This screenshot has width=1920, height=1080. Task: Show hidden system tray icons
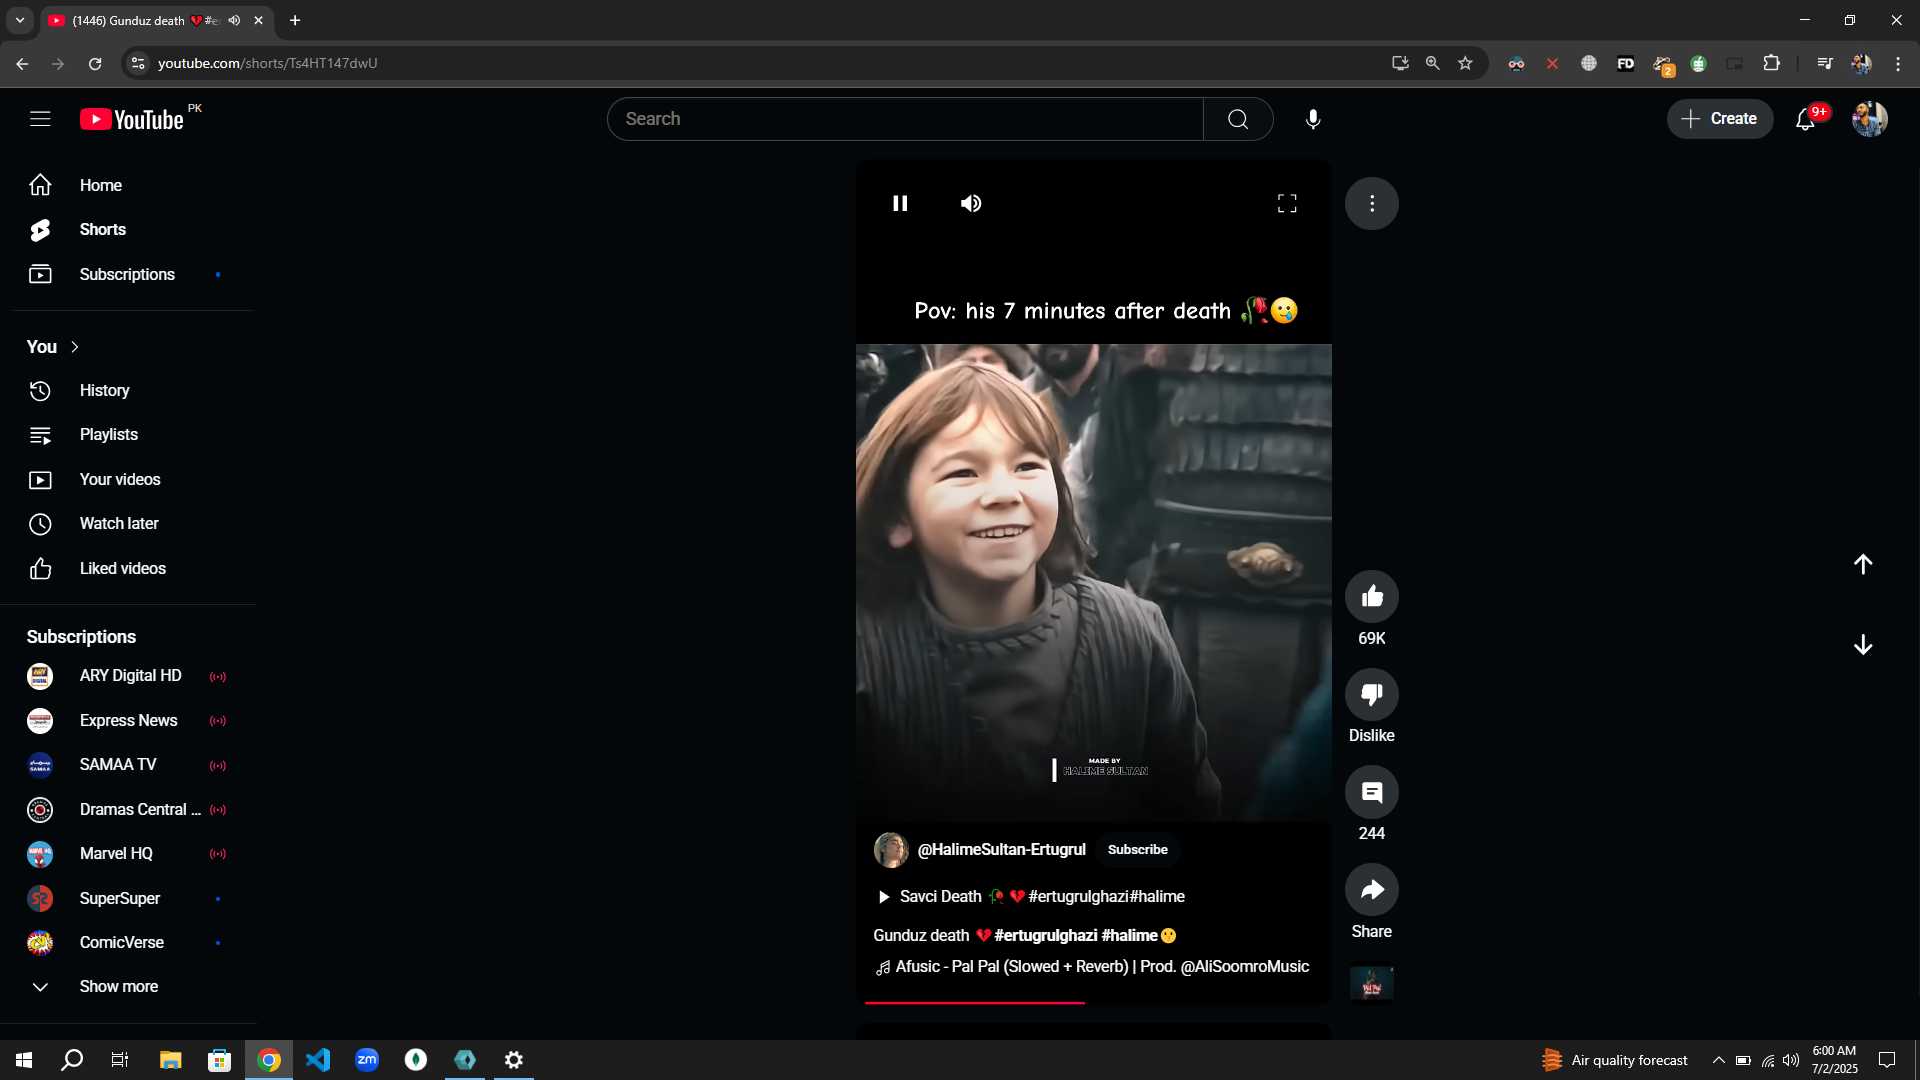pyautogui.click(x=1718, y=1060)
